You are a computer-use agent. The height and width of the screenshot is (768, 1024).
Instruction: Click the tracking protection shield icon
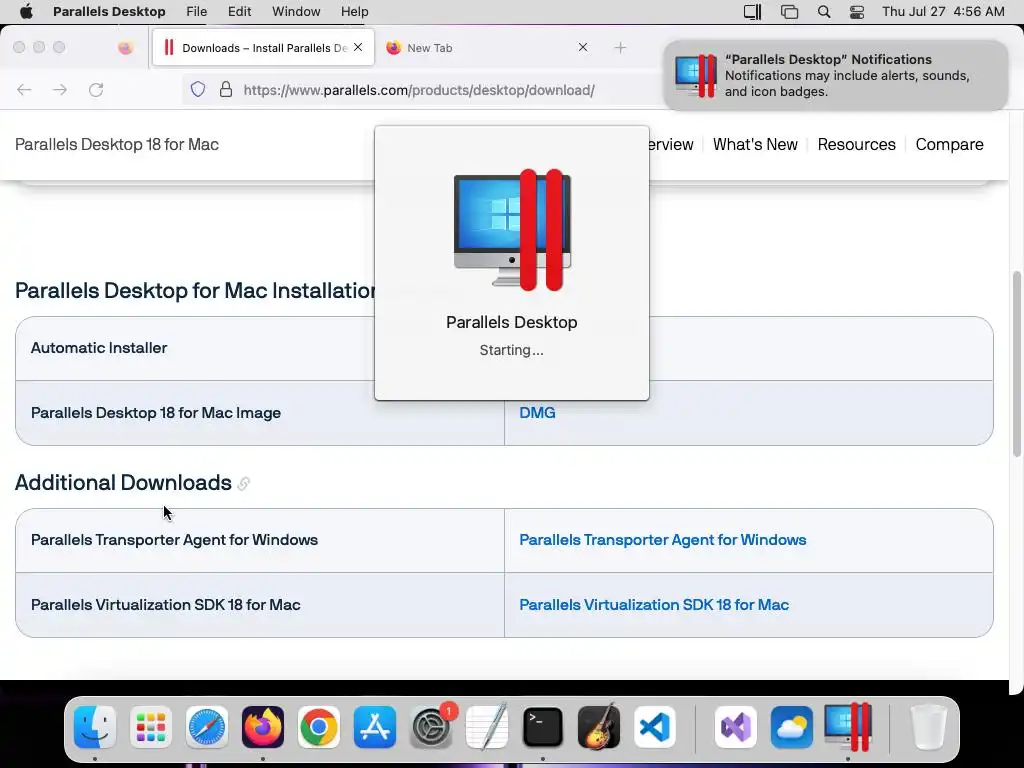point(198,89)
